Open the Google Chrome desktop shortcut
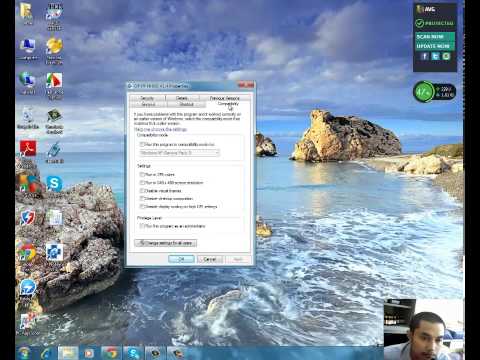The image size is (480, 360). click(27, 253)
